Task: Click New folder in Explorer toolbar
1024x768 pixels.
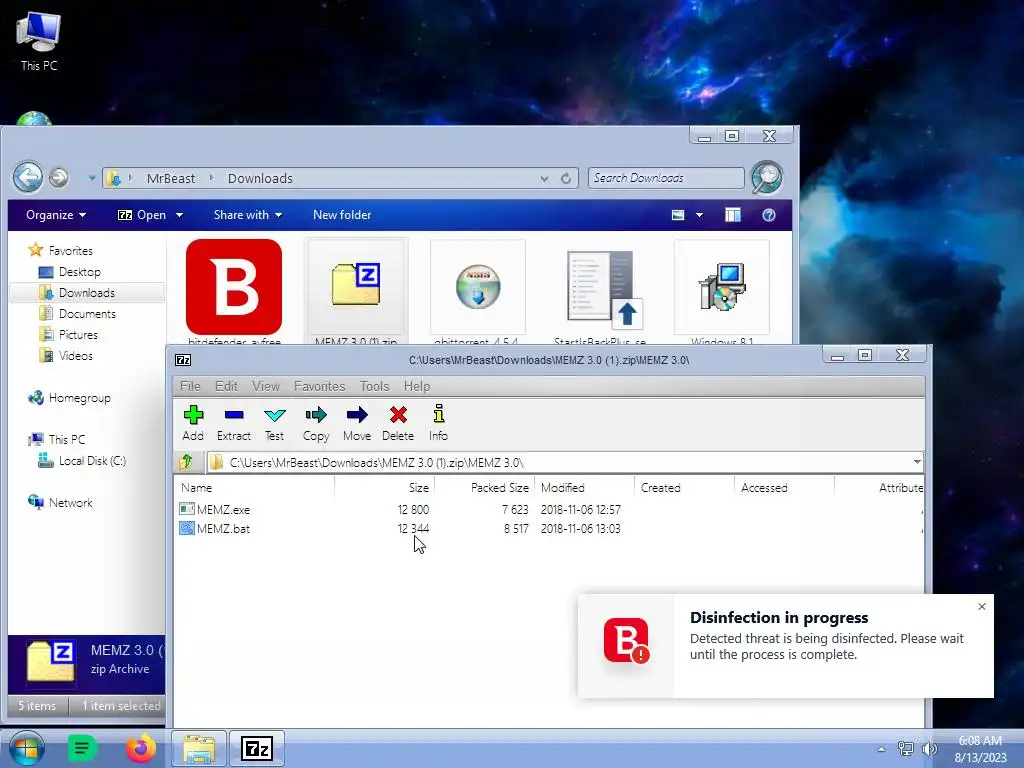Action: pos(342,215)
